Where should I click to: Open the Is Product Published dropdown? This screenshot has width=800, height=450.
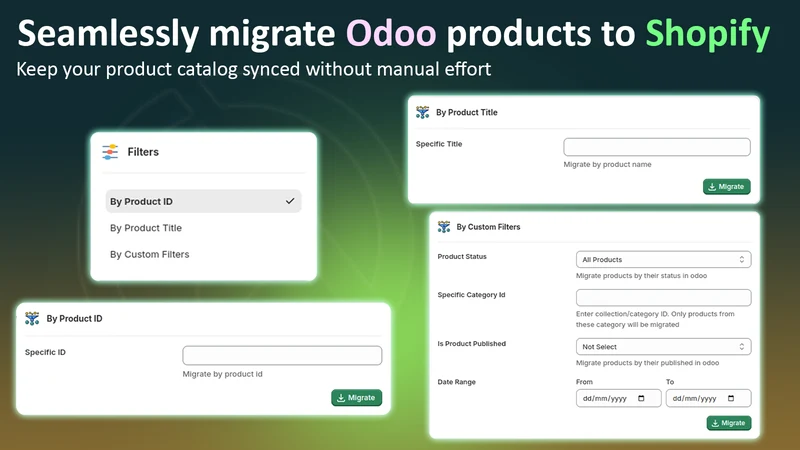tap(663, 347)
